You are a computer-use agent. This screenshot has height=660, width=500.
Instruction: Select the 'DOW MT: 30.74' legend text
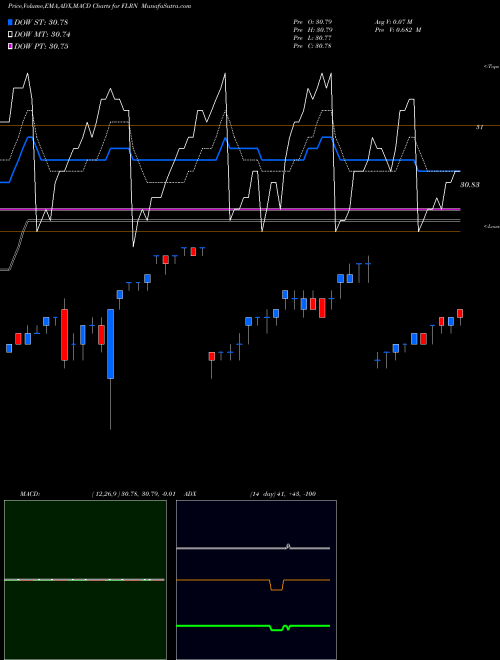tap(42, 35)
